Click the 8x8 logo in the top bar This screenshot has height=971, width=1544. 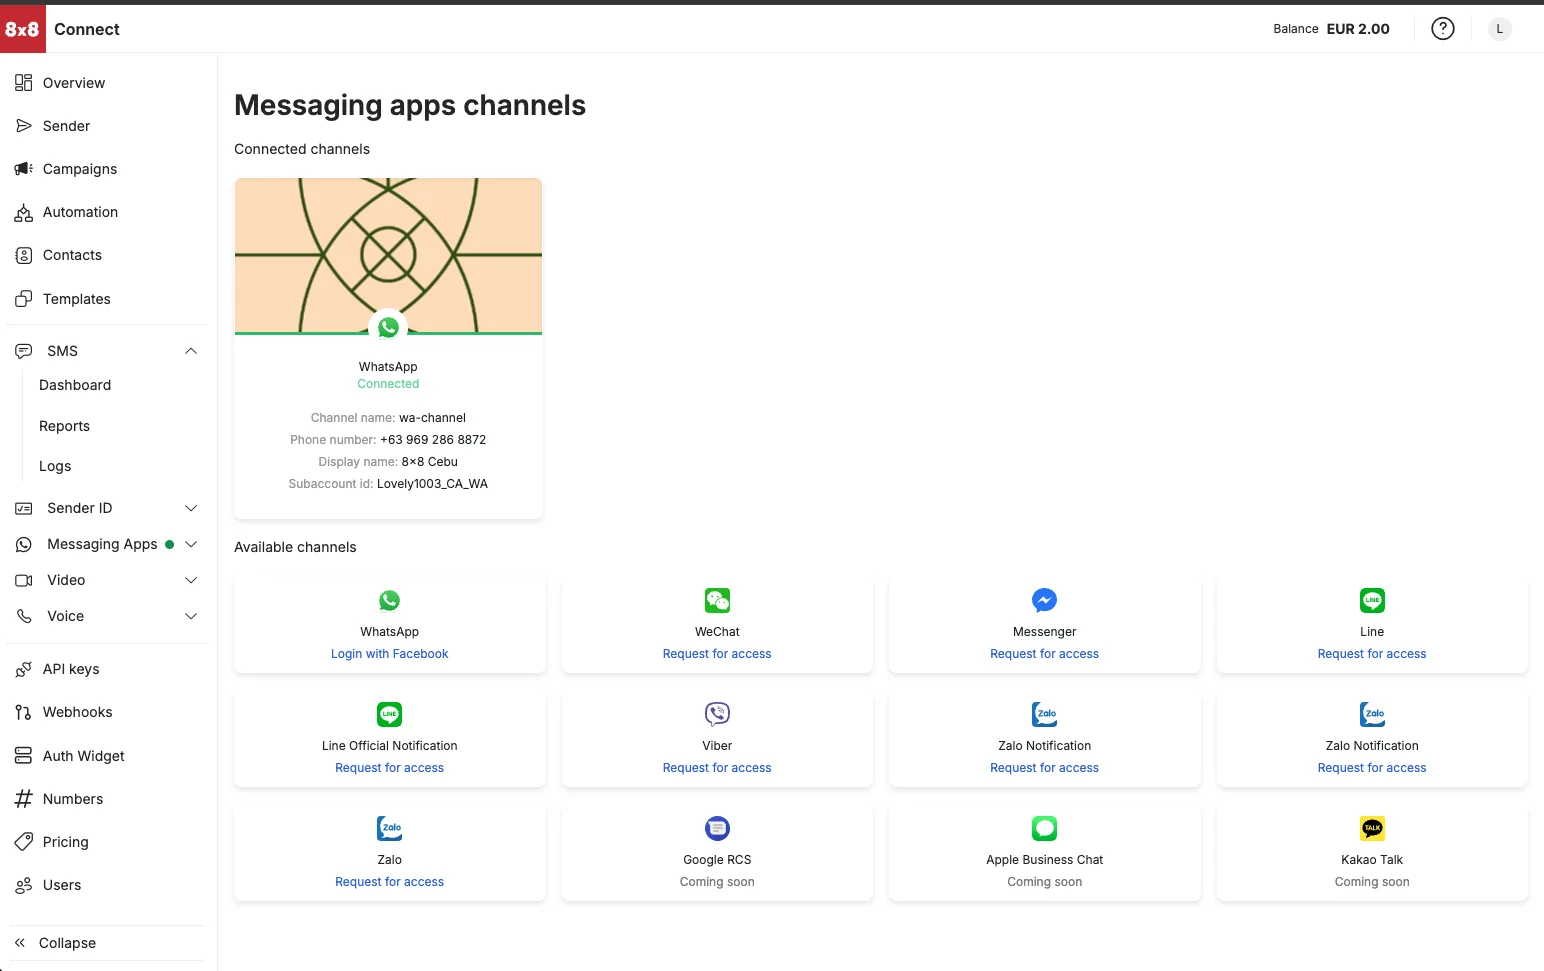[23, 29]
